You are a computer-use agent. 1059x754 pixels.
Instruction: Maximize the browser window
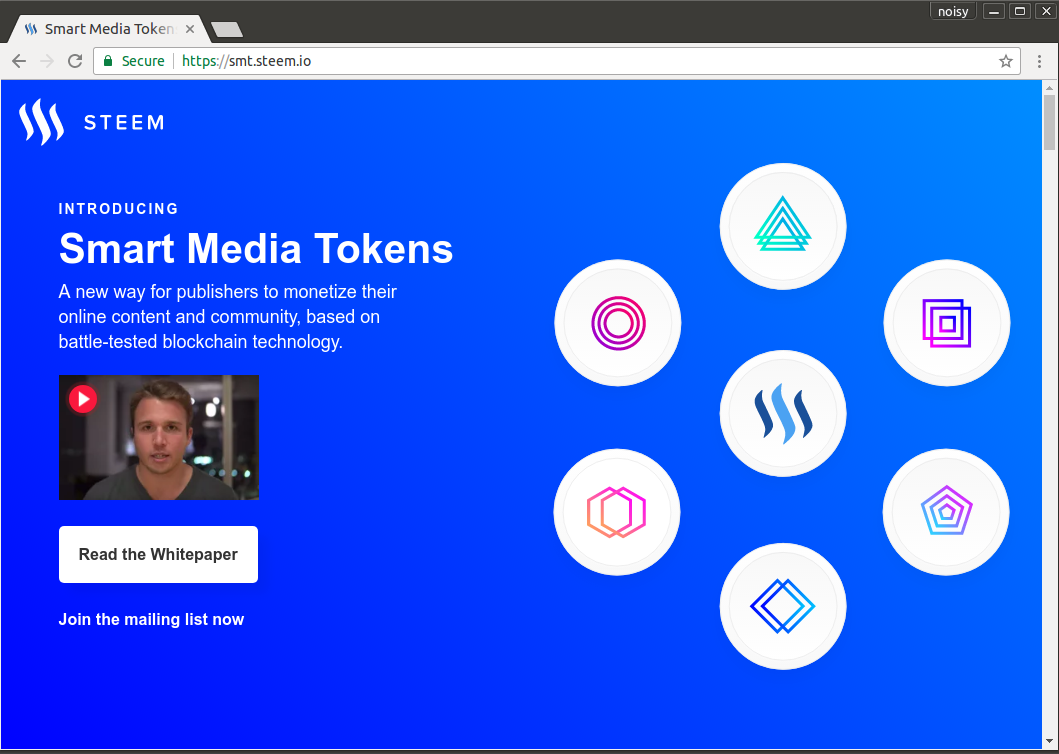point(1020,11)
